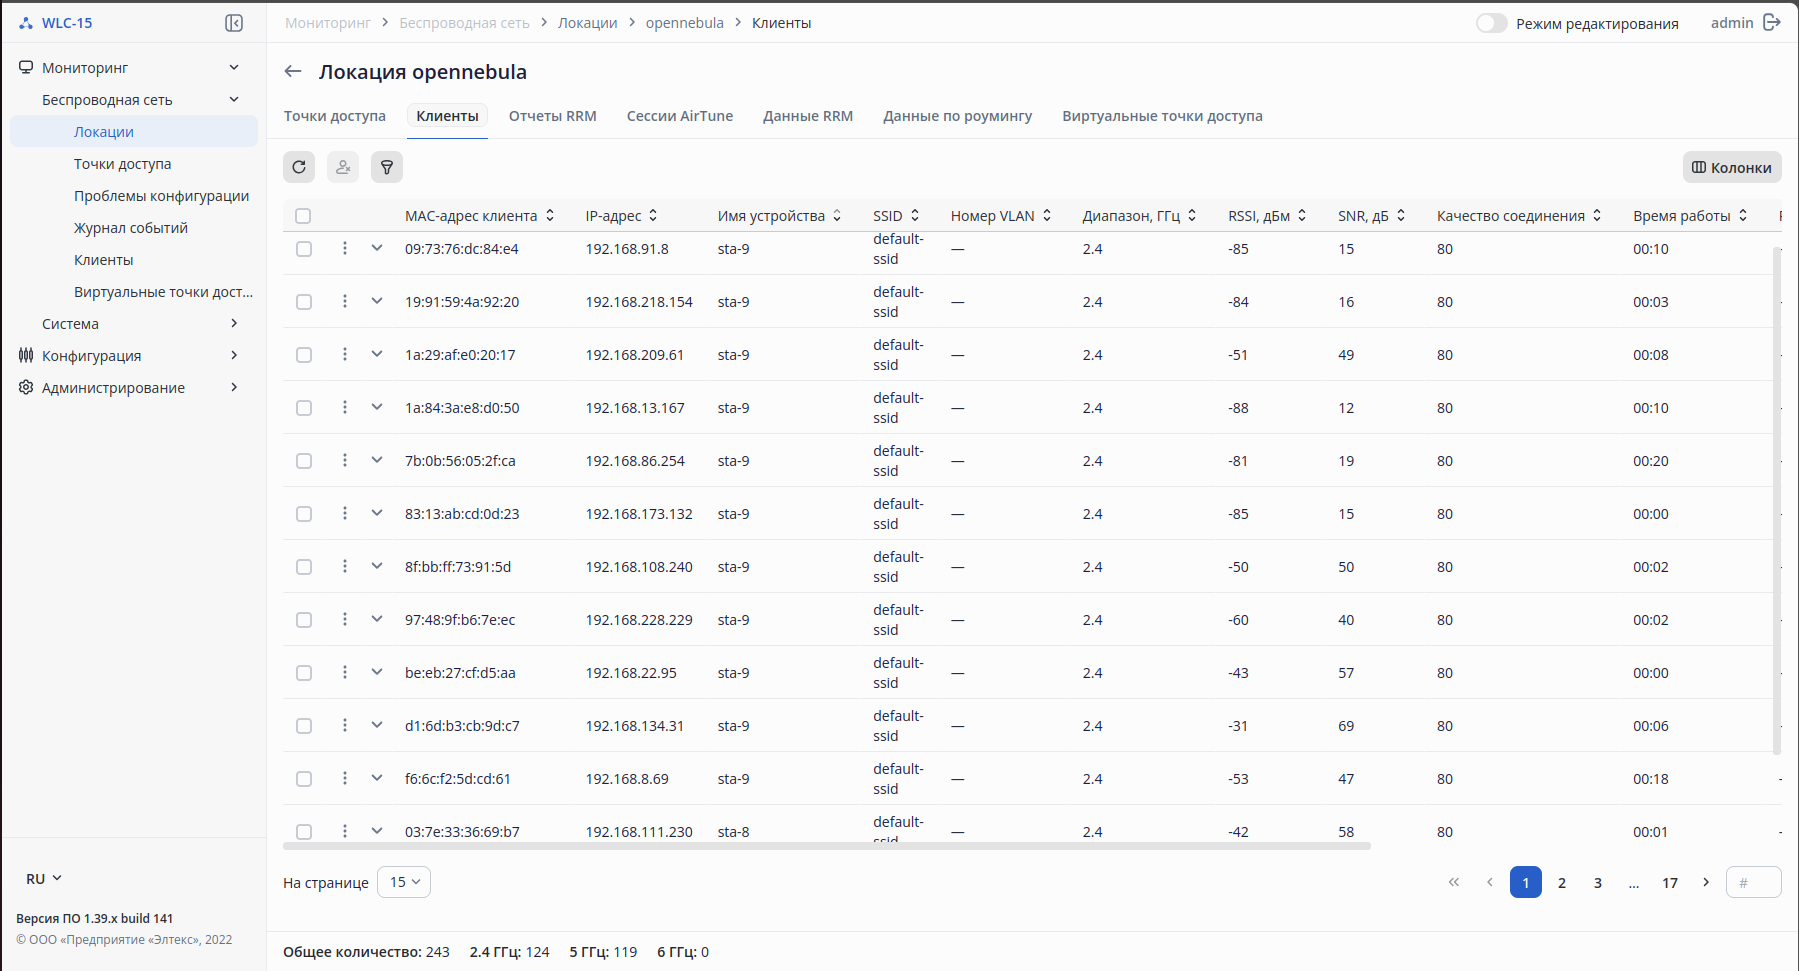The height and width of the screenshot is (971, 1799).
Task: Select checkbox for client f6:6c:f2:5d:cd:61
Action: pos(304,779)
